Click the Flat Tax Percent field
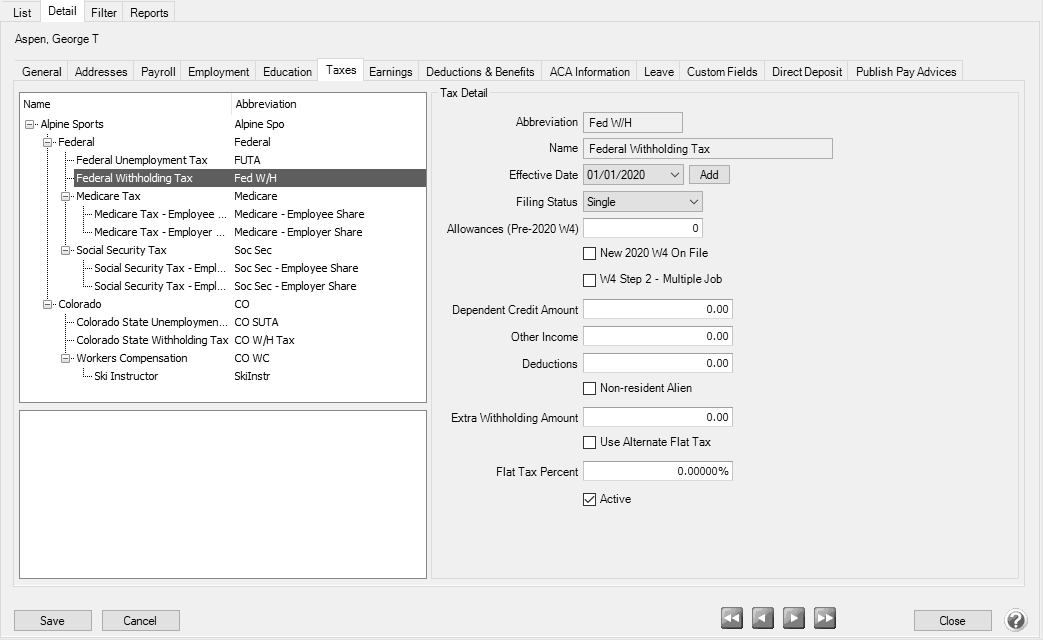The height and width of the screenshot is (641, 1043). click(x=658, y=471)
